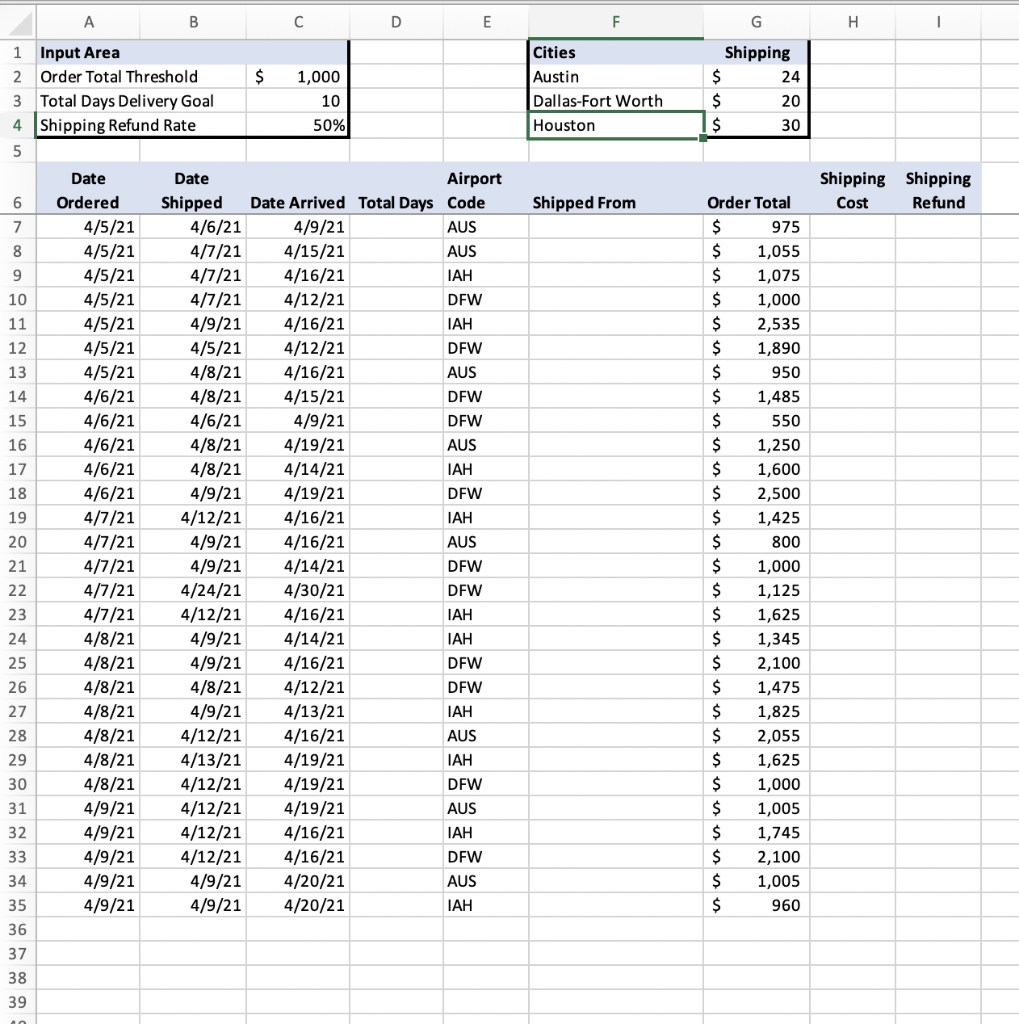
Task: Click the 'Shipping Refund' column heading
Action: 938,190
